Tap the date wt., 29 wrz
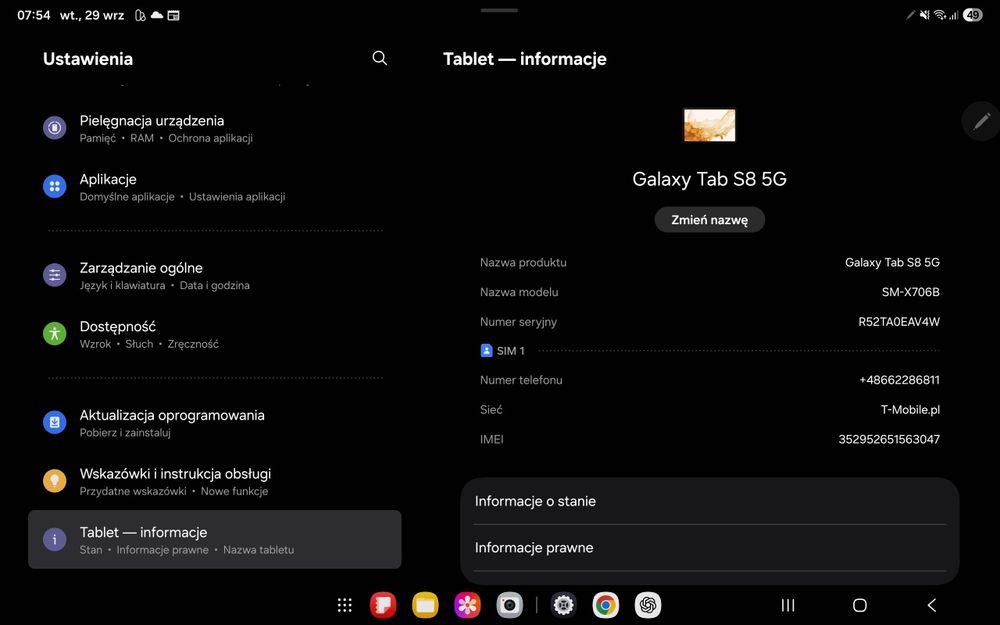Viewport: 1000px width, 625px height. (92, 15)
